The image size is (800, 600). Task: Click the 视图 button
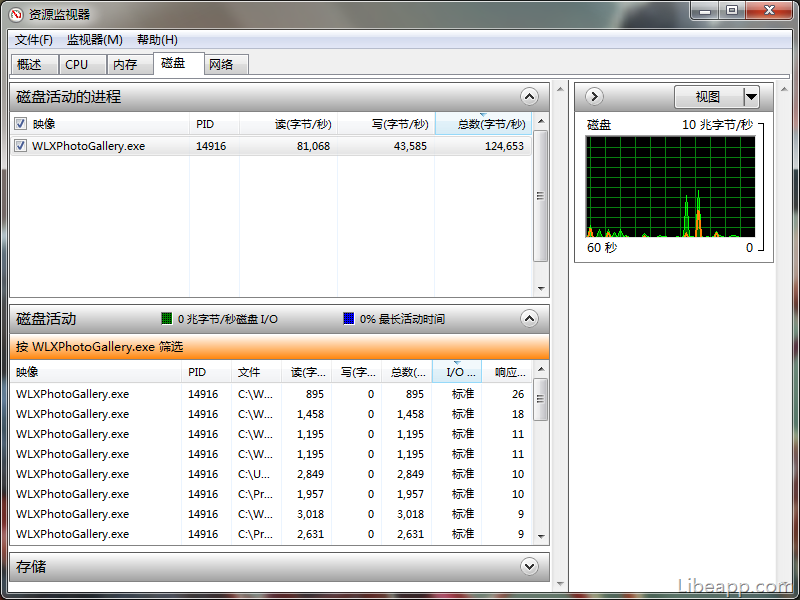709,96
